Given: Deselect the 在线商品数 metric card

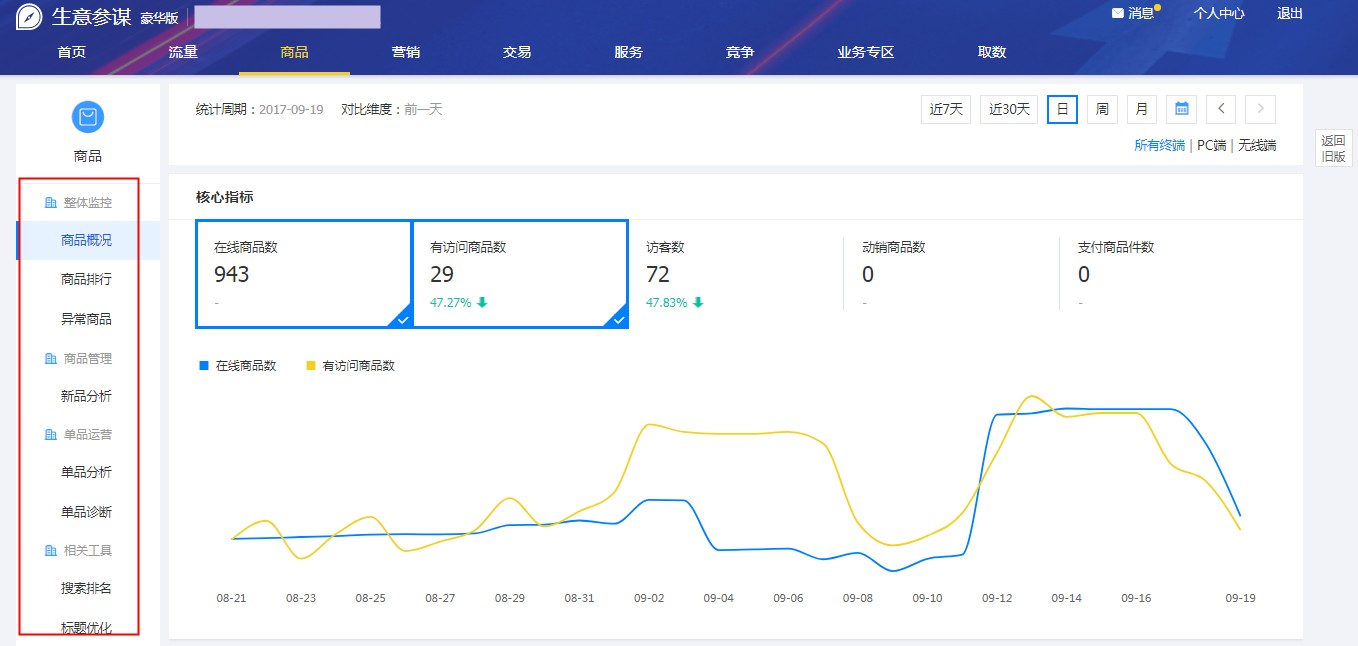Looking at the screenshot, I should click(303, 274).
